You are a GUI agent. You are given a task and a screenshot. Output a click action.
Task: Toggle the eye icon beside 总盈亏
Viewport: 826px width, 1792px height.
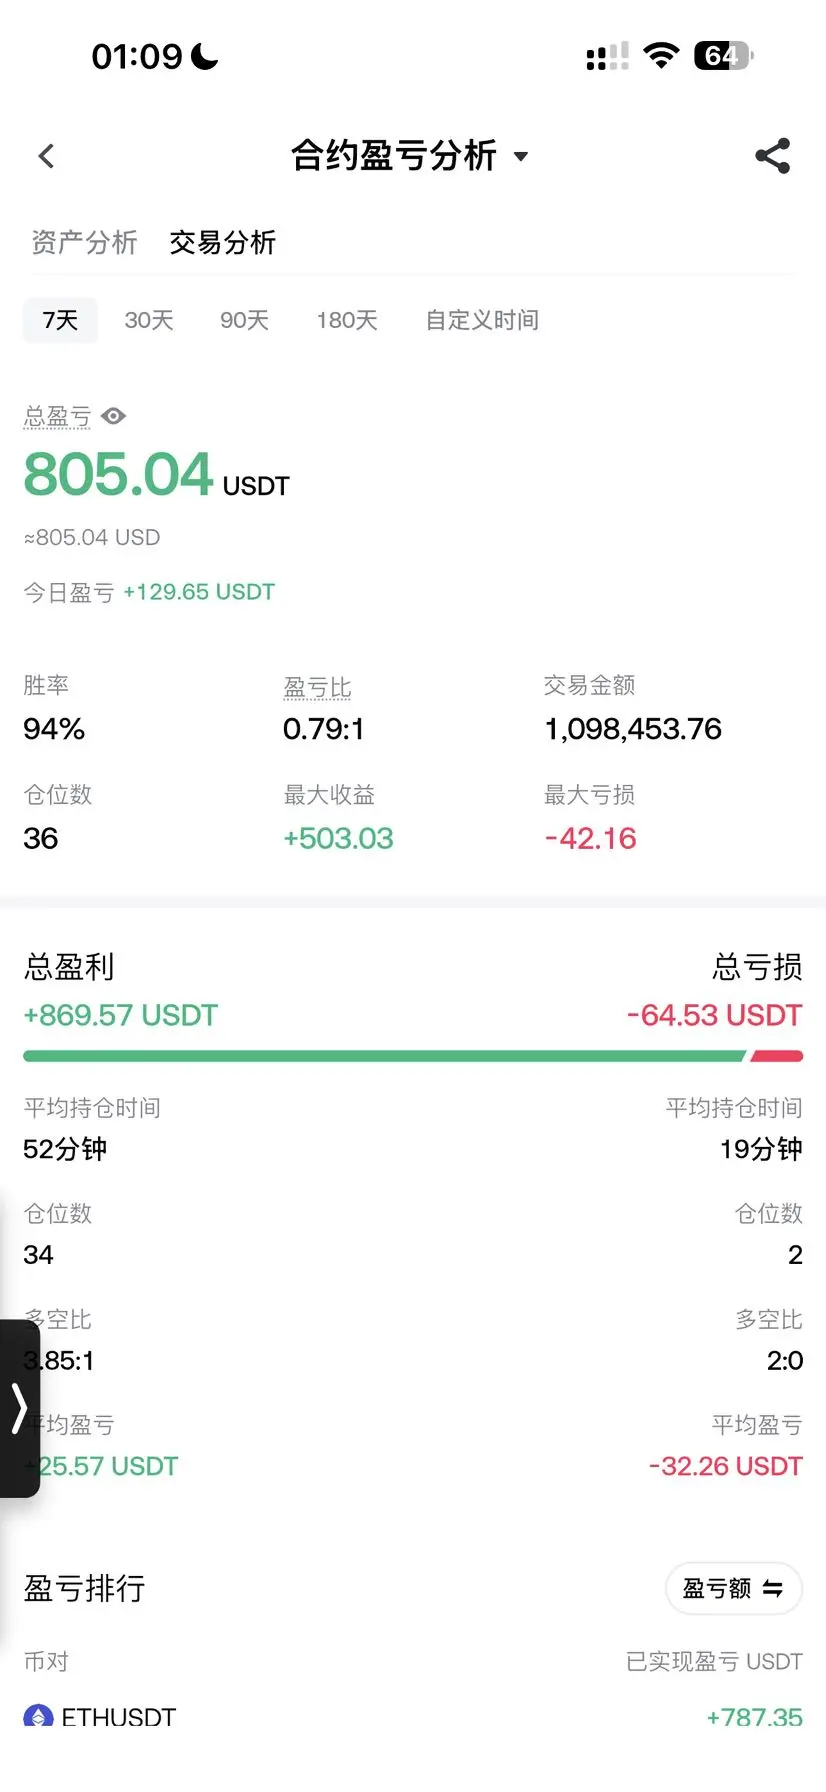pos(114,416)
